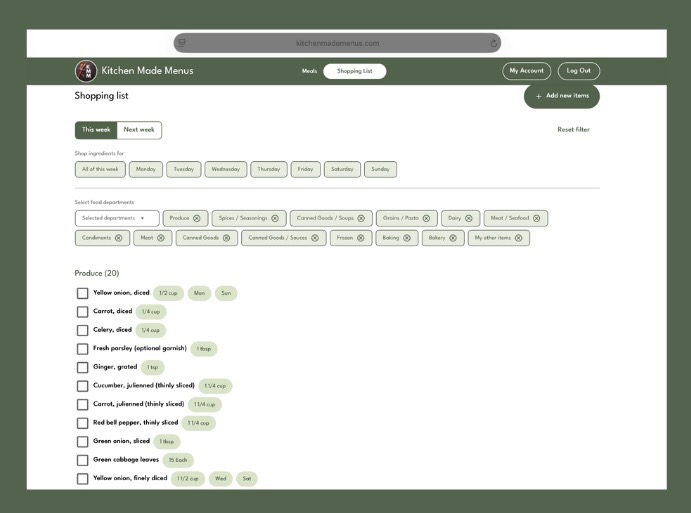Clear the Dairy department filter
The width and height of the screenshot is (691, 513).
(x=469, y=218)
